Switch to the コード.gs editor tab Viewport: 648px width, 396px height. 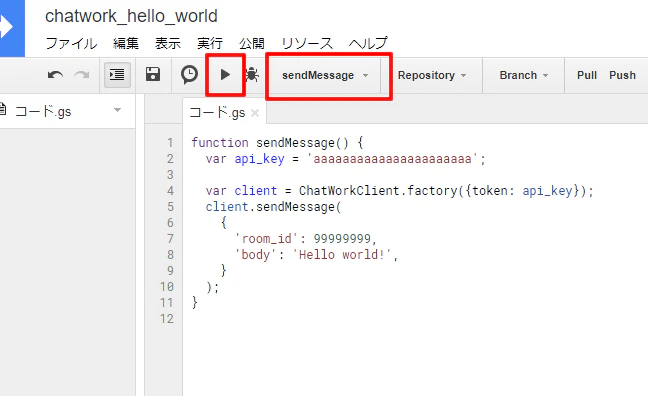[x=217, y=112]
